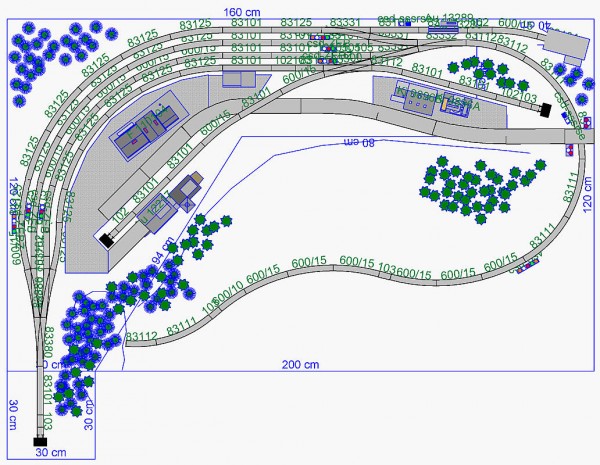Screen dimensions: 600x465
Task: Click the signal symbol on the lower-right curve
Action: (527, 267)
